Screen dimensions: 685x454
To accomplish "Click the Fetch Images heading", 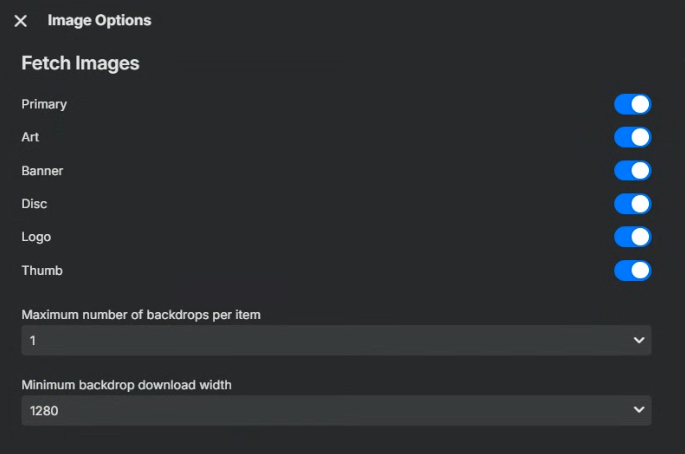I will pyautogui.click(x=80, y=63).
